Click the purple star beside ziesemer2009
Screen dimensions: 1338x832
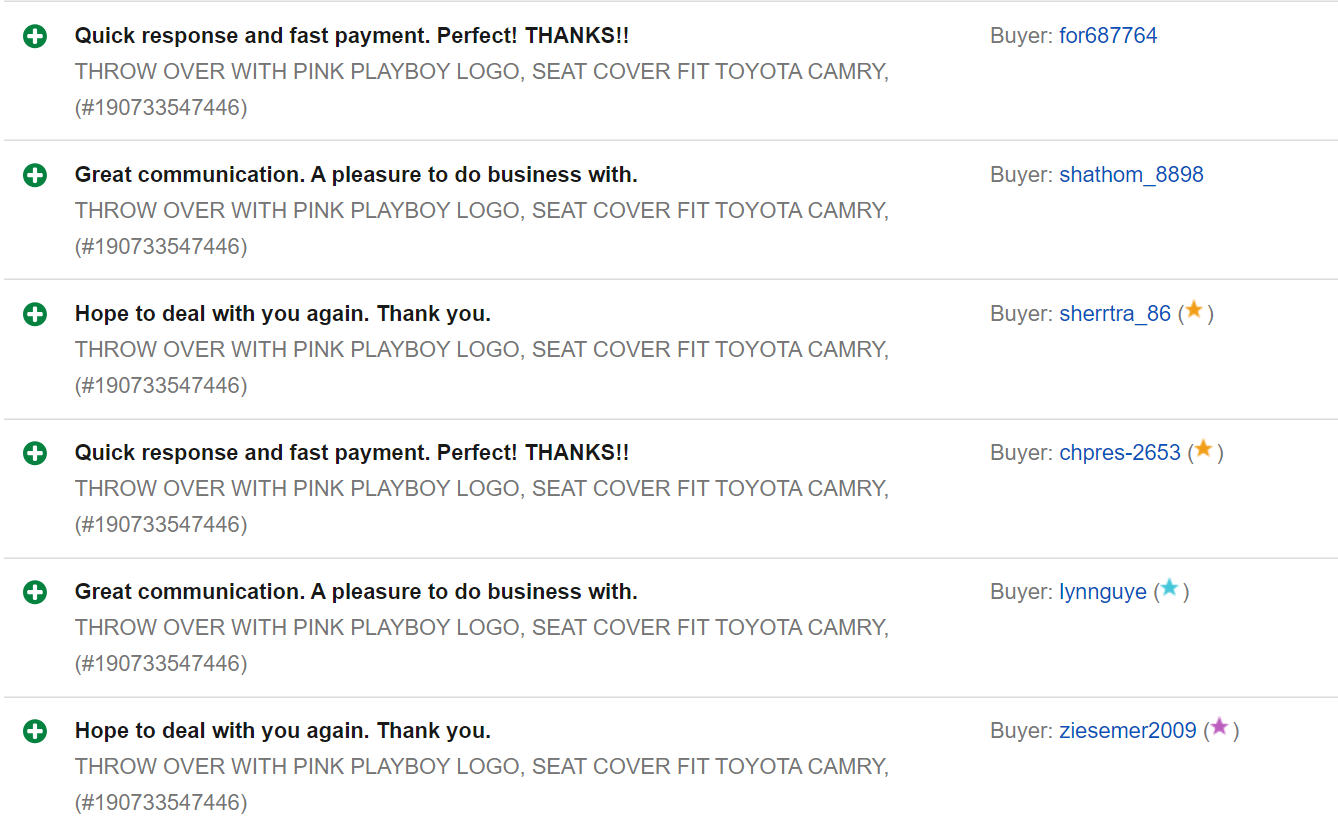click(1220, 728)
